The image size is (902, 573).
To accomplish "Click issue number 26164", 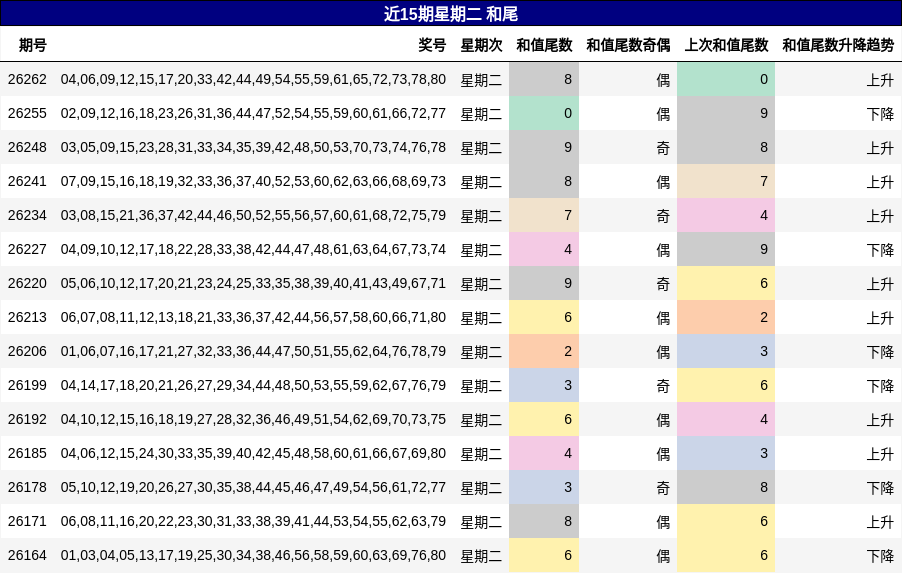I will tap(27, 555).
